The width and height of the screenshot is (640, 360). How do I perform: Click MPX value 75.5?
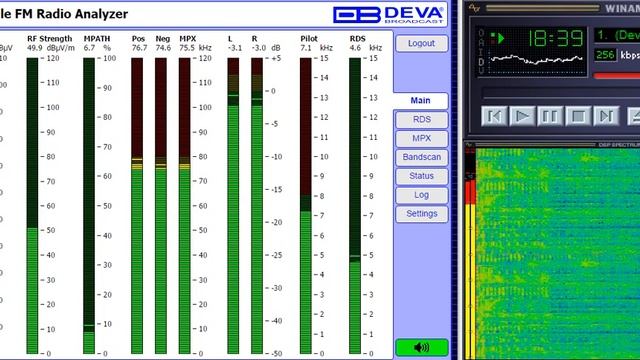click(x=187, y=48)
